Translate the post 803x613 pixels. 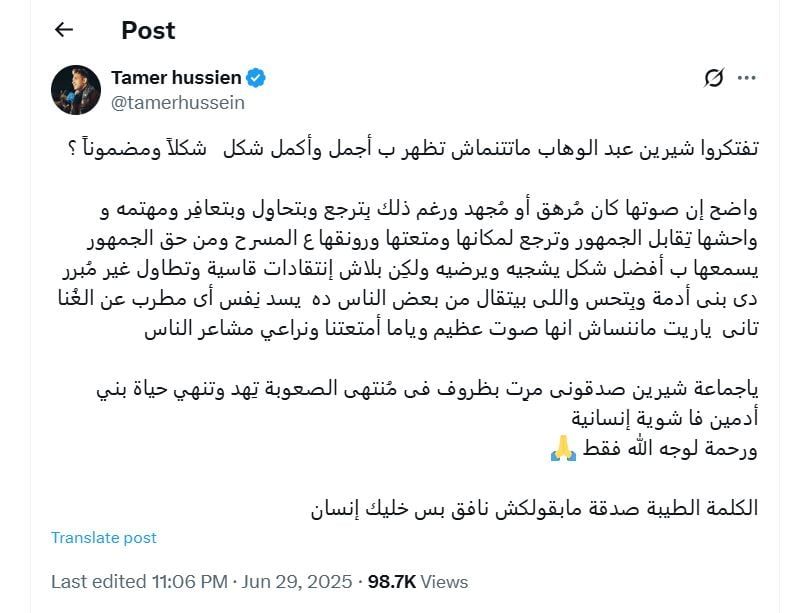(x=102, y=538)
